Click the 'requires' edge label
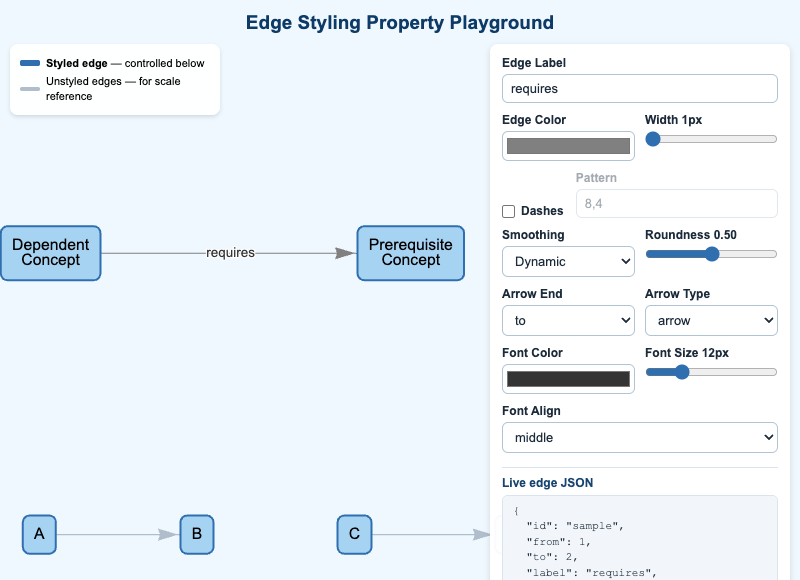This screenshot has width=800, height=580. click(x=230, y=253)
